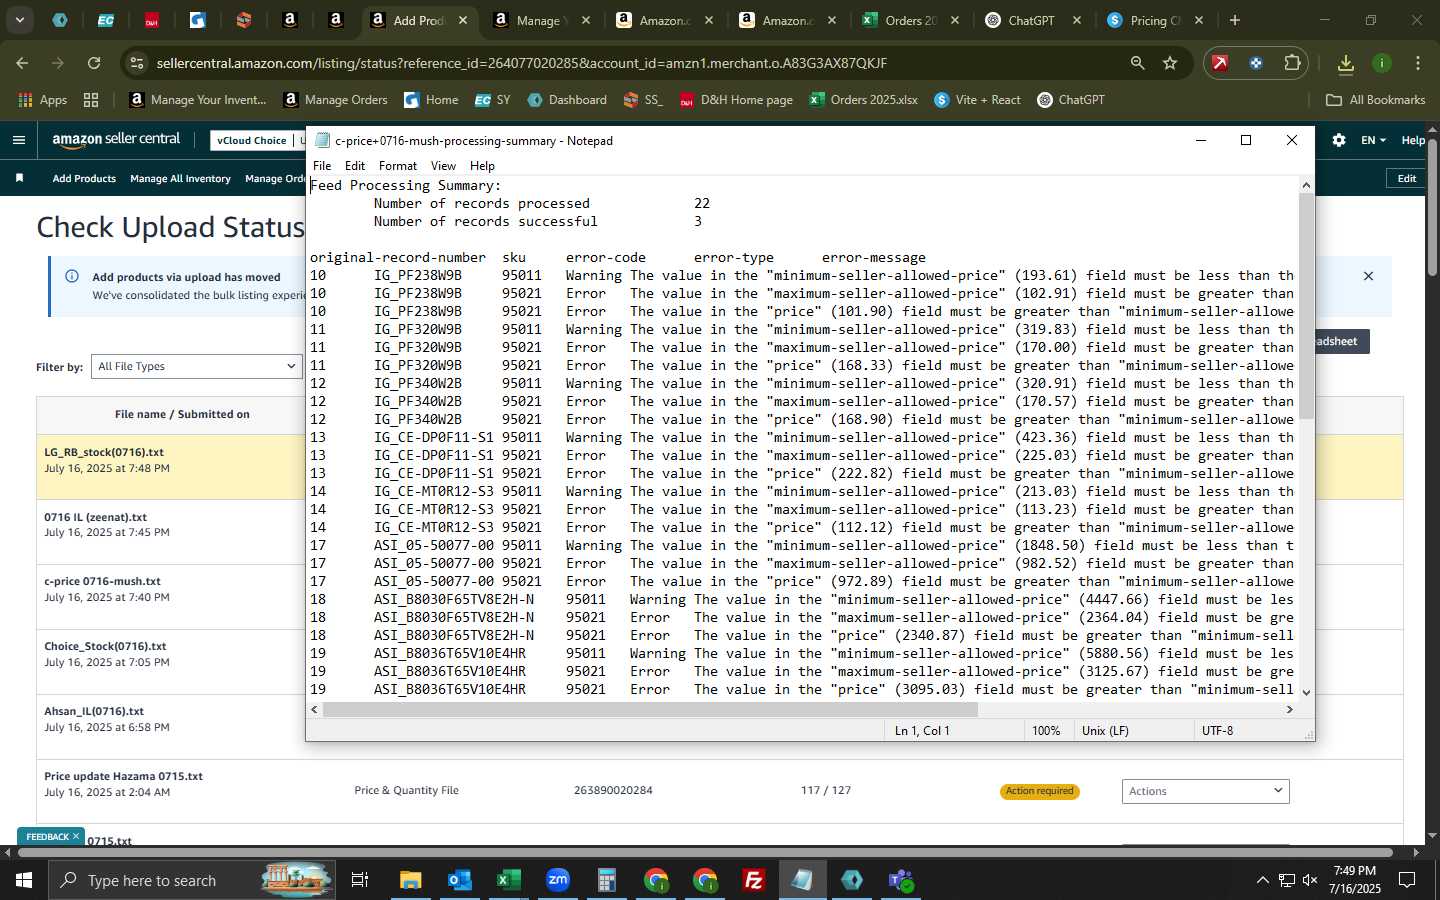1440x900 pixels.
Task: Open Zoom from taskbar
Action: 558,880
